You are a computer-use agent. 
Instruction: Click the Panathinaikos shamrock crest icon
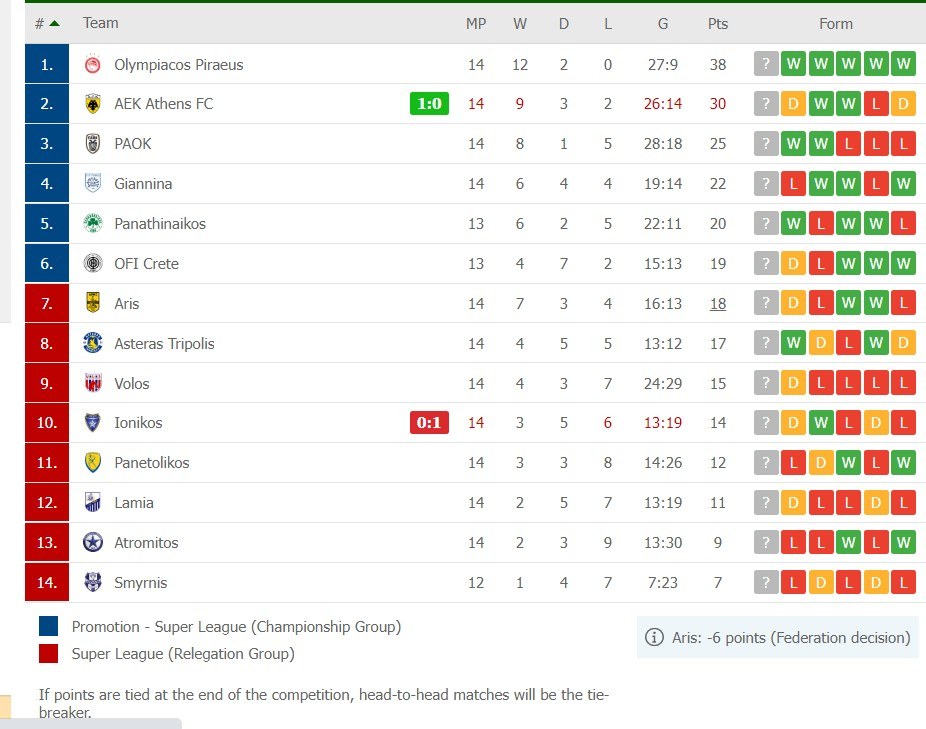click(93, 224)
